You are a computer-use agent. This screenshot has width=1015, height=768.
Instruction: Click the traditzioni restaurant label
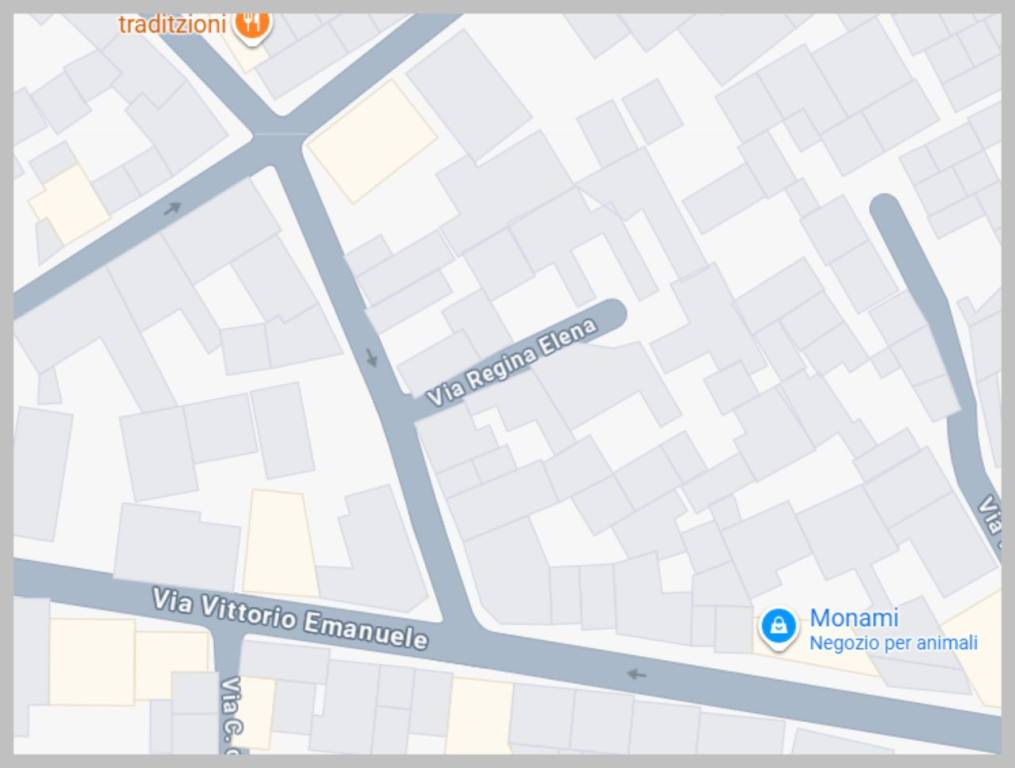172,25
